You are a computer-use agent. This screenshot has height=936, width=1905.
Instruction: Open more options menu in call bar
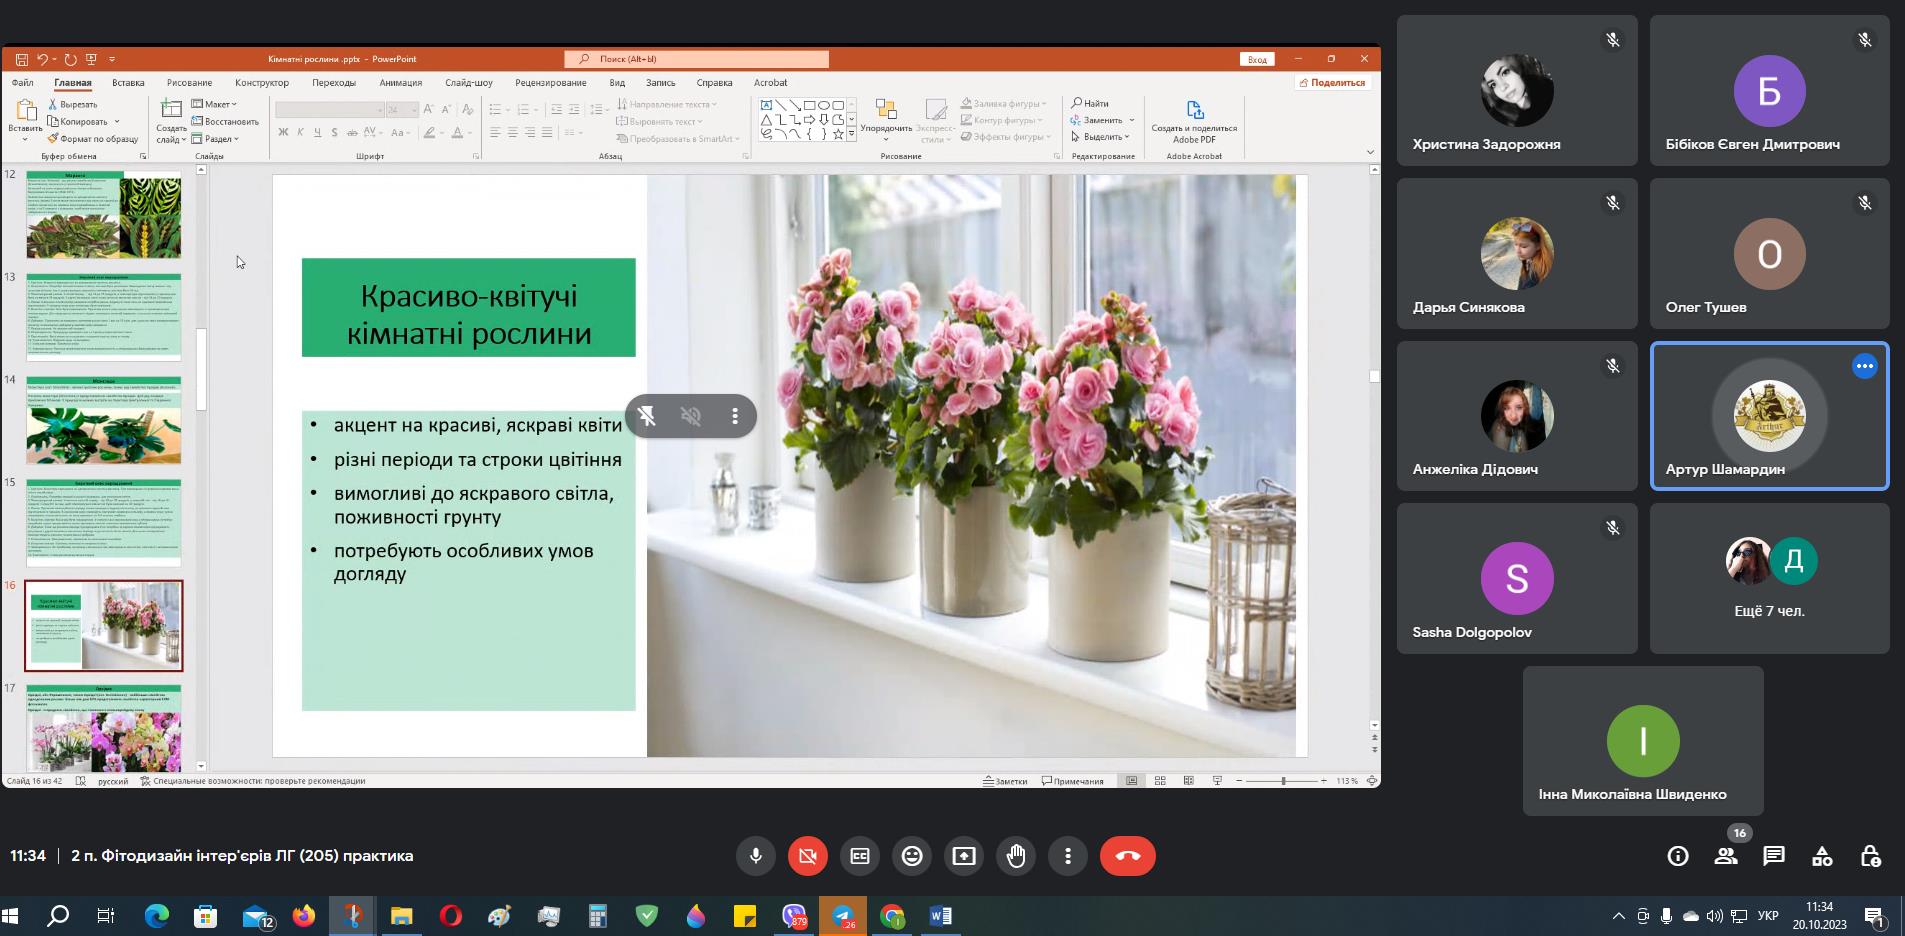[x=1068, y=856]
